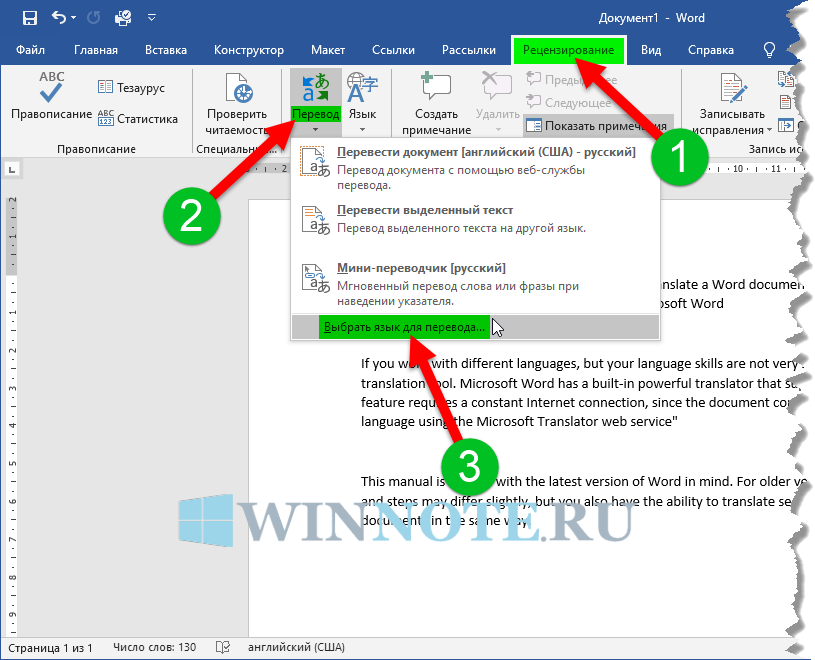The height and width of the screenshot is (660, 815).
Task: Click the Undo arrow icon
Action: coord(60,18)
